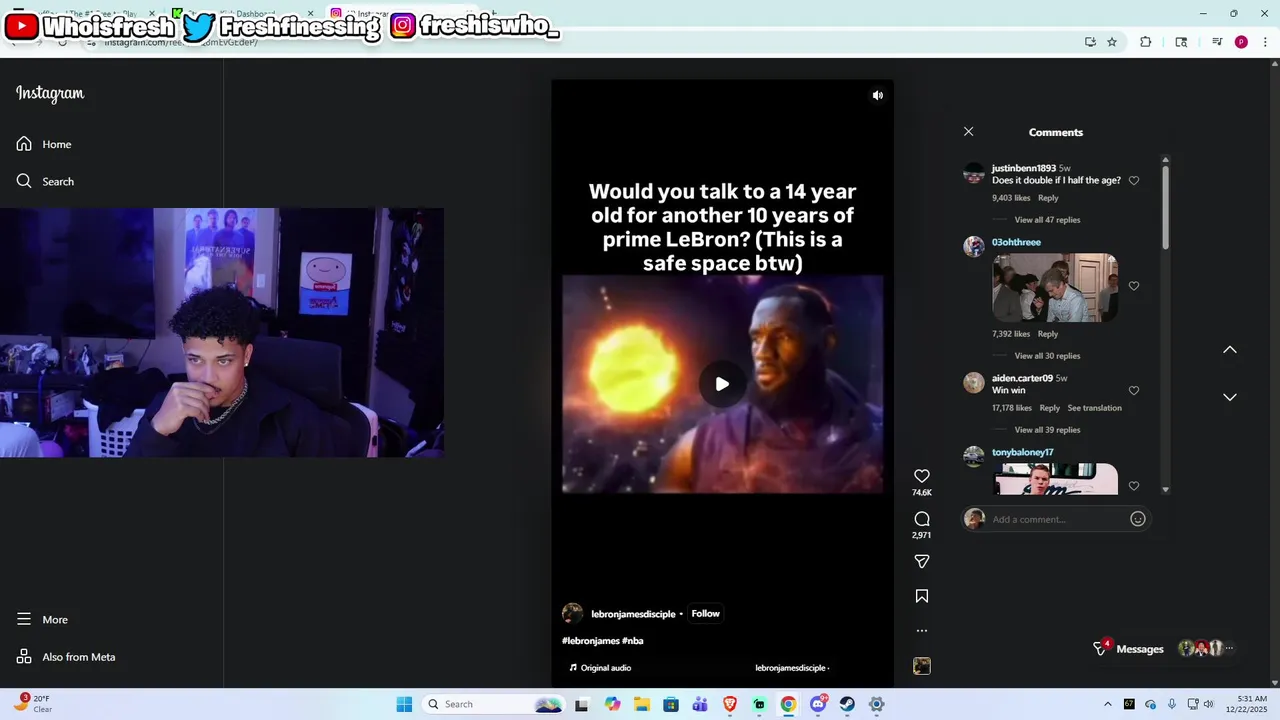Image resolution: width=1280 pixels, height=720 pixels.
Task: Open the reel's three-dot options menu
Action: (x=922, y=631)
